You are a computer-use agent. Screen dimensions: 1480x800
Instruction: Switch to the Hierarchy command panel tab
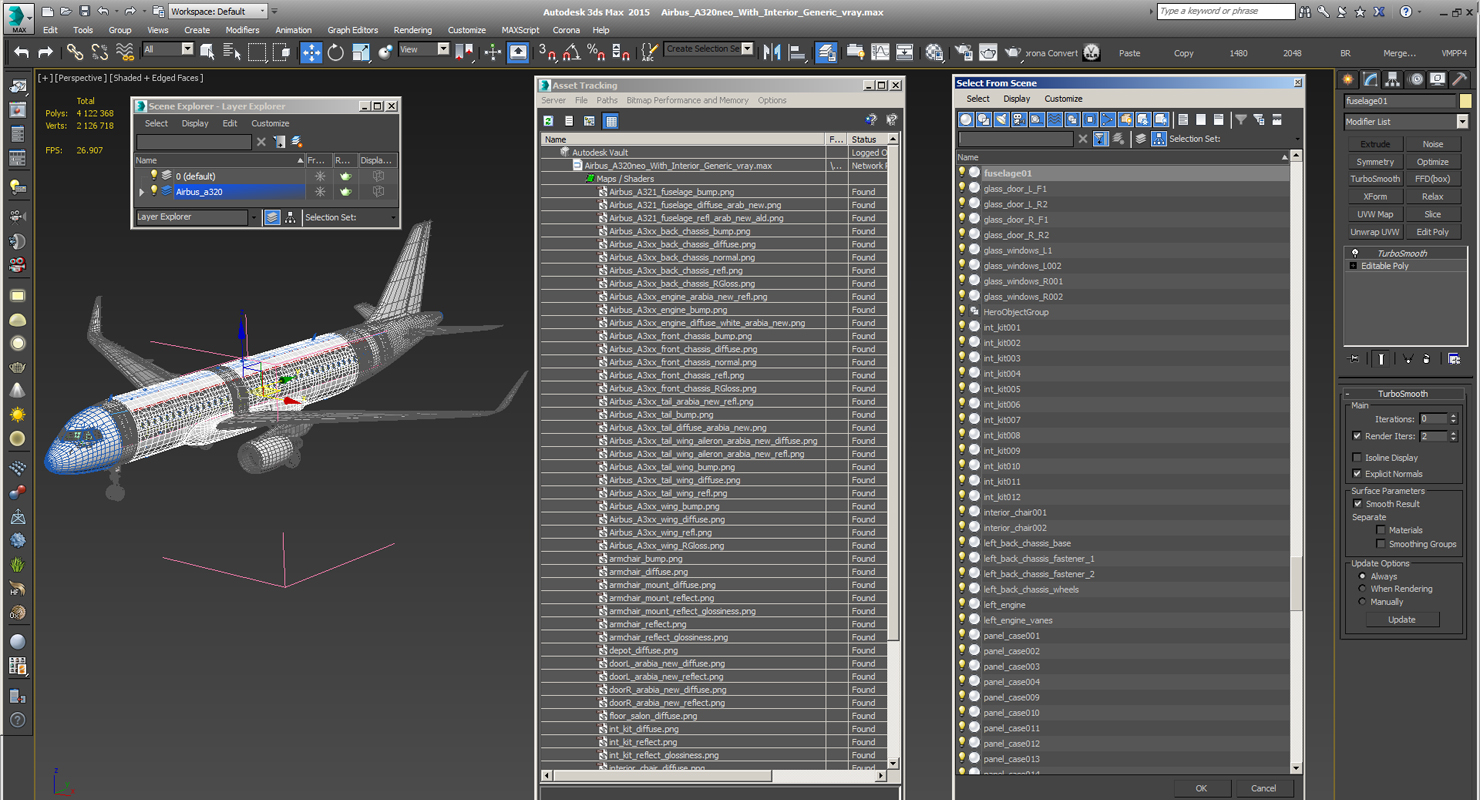(1393, 79)
